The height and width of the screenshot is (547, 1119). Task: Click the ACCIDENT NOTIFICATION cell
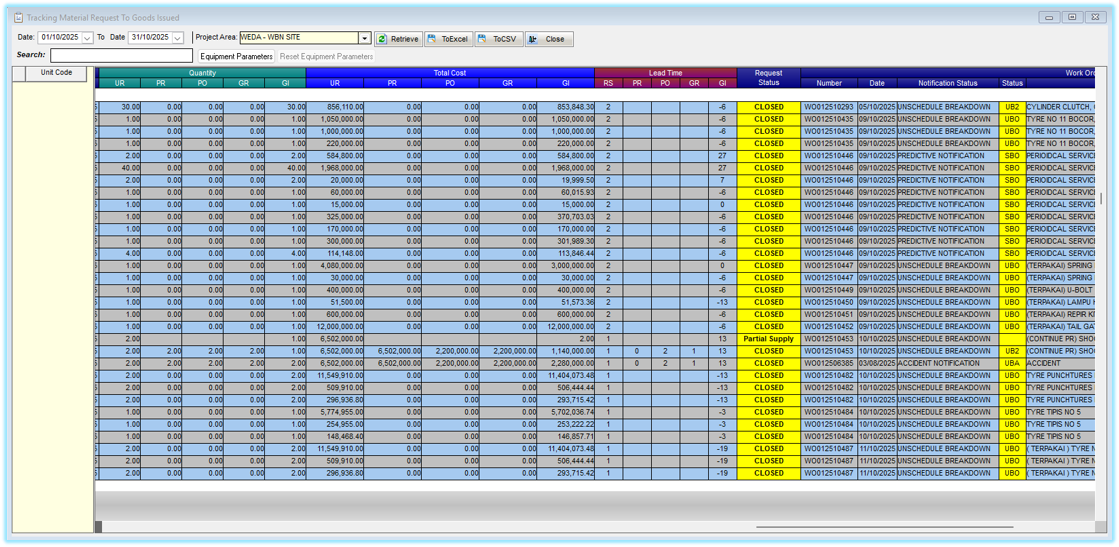tap(948, 363)
